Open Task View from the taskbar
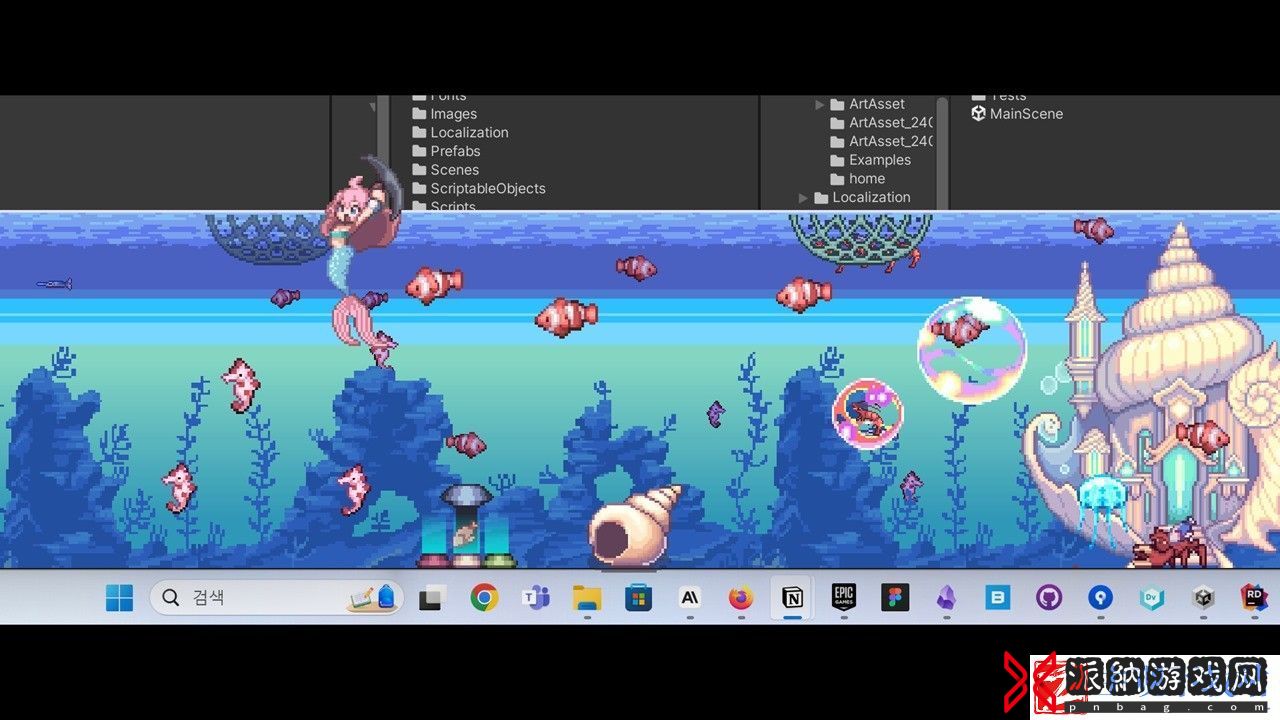The width and height of the screenshot is (1280, 720). (432, 598)
